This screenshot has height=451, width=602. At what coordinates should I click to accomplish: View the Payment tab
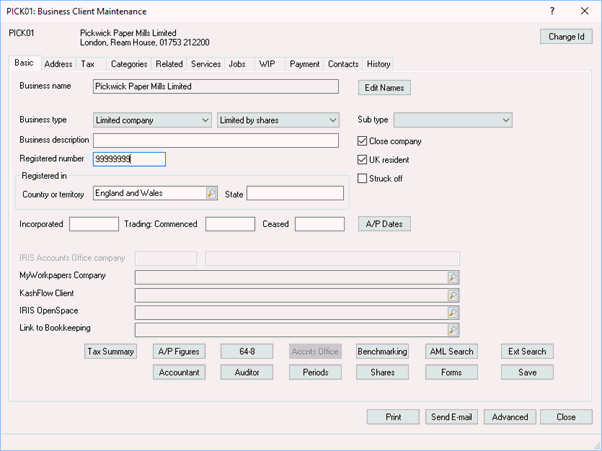click(304, 64)
